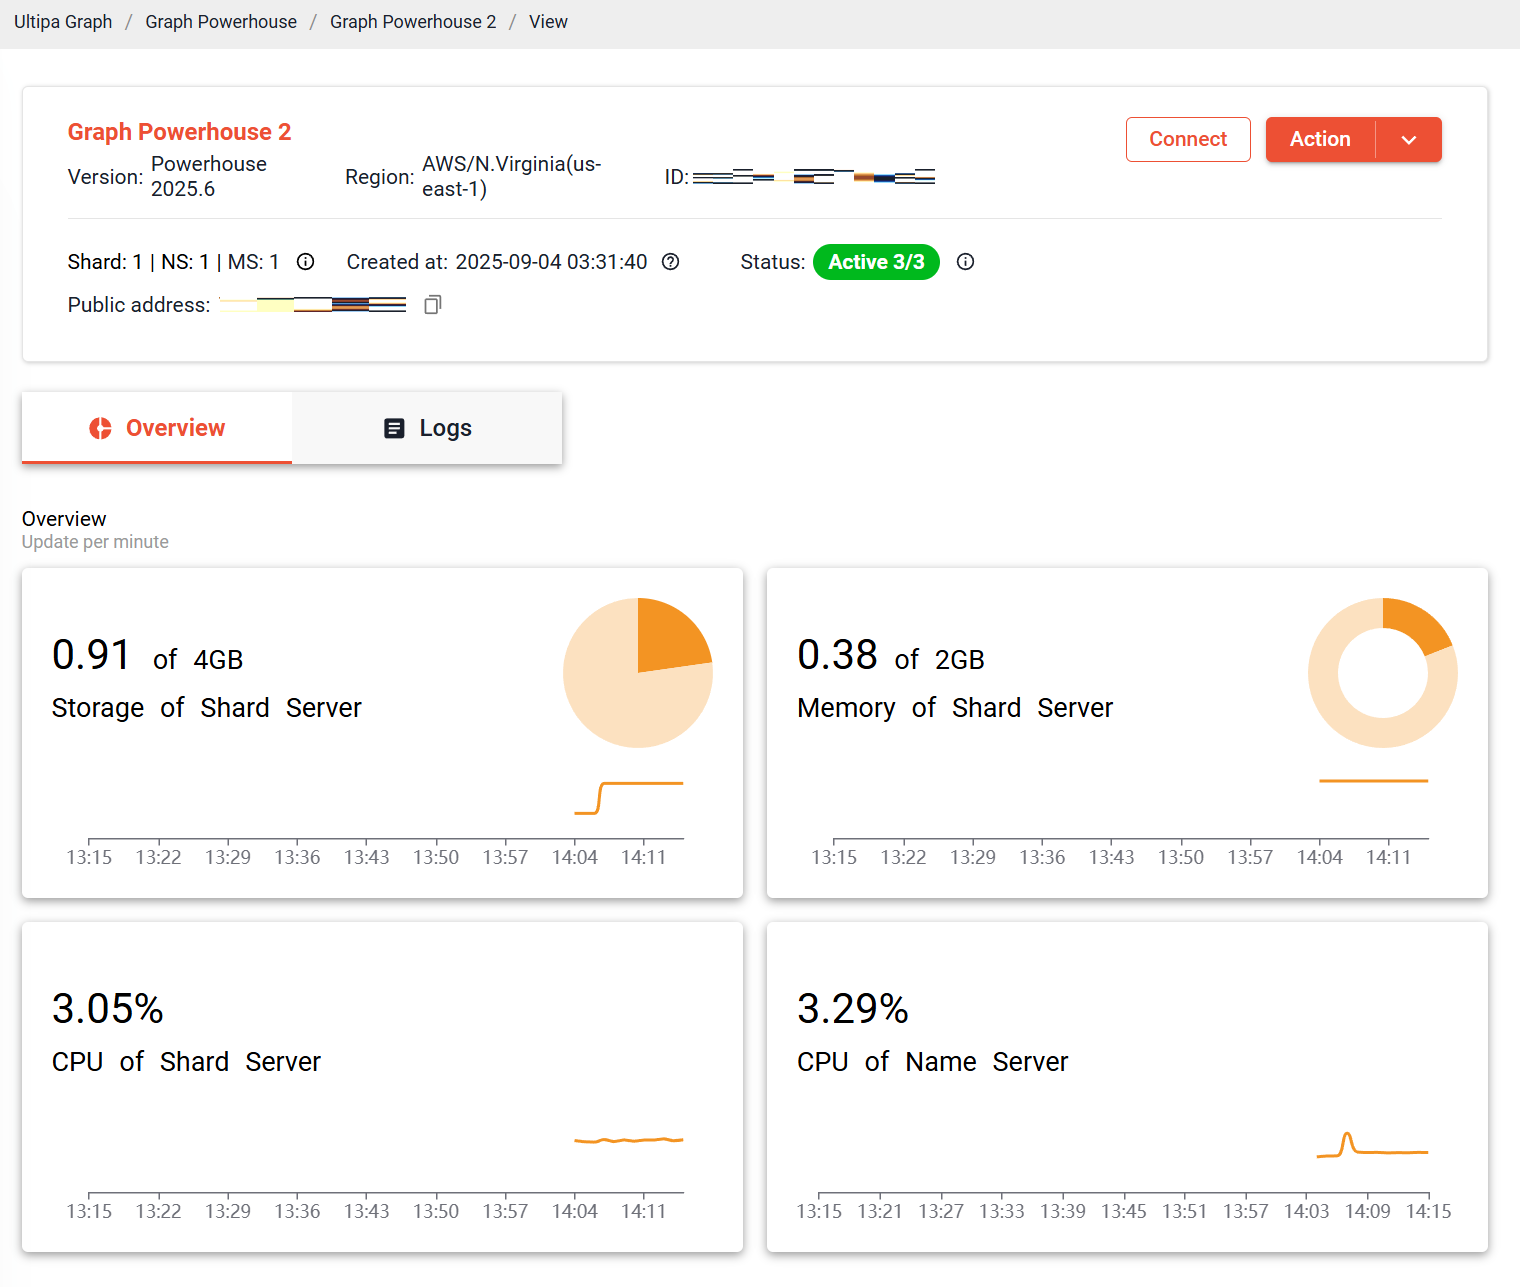Expand the Action dropdown arrow
This screenshot has width=1520, height=1287.
coord(1409,140)
